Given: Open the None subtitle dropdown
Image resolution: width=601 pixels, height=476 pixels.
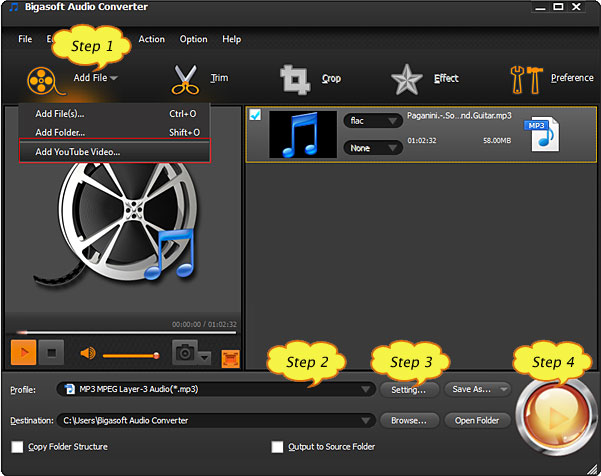Looking at the screenshot, I should click(373, 148).
